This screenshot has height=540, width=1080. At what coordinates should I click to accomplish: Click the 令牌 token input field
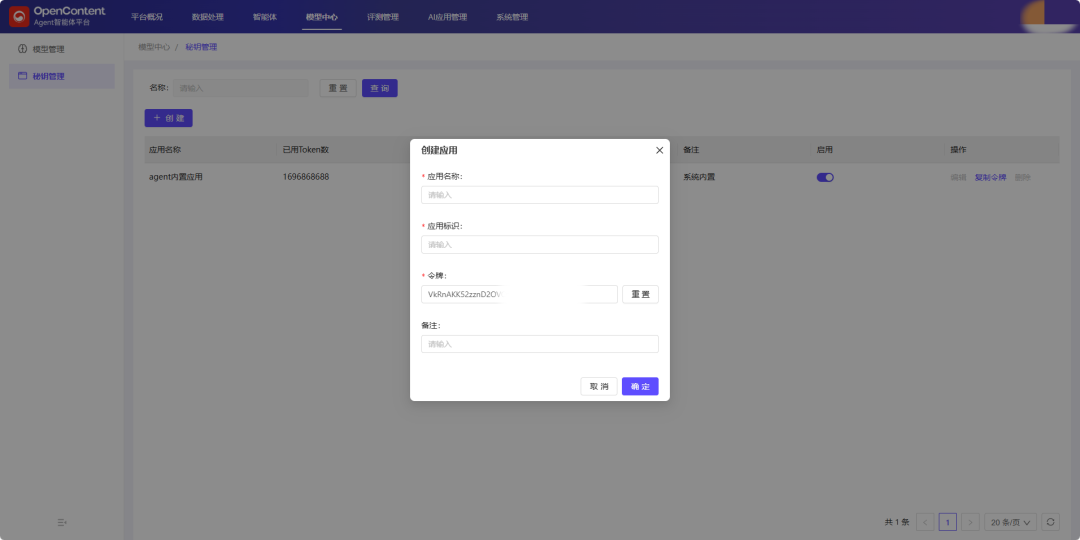point(519,294)
